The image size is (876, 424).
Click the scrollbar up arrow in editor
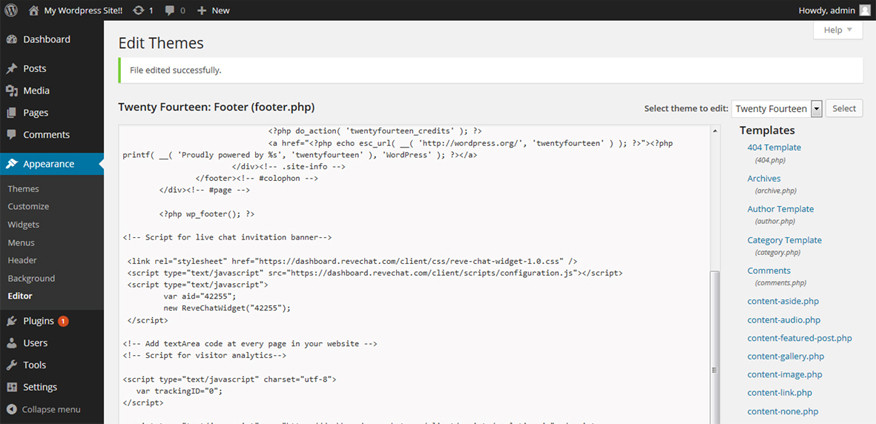click(x=714, y=130)
